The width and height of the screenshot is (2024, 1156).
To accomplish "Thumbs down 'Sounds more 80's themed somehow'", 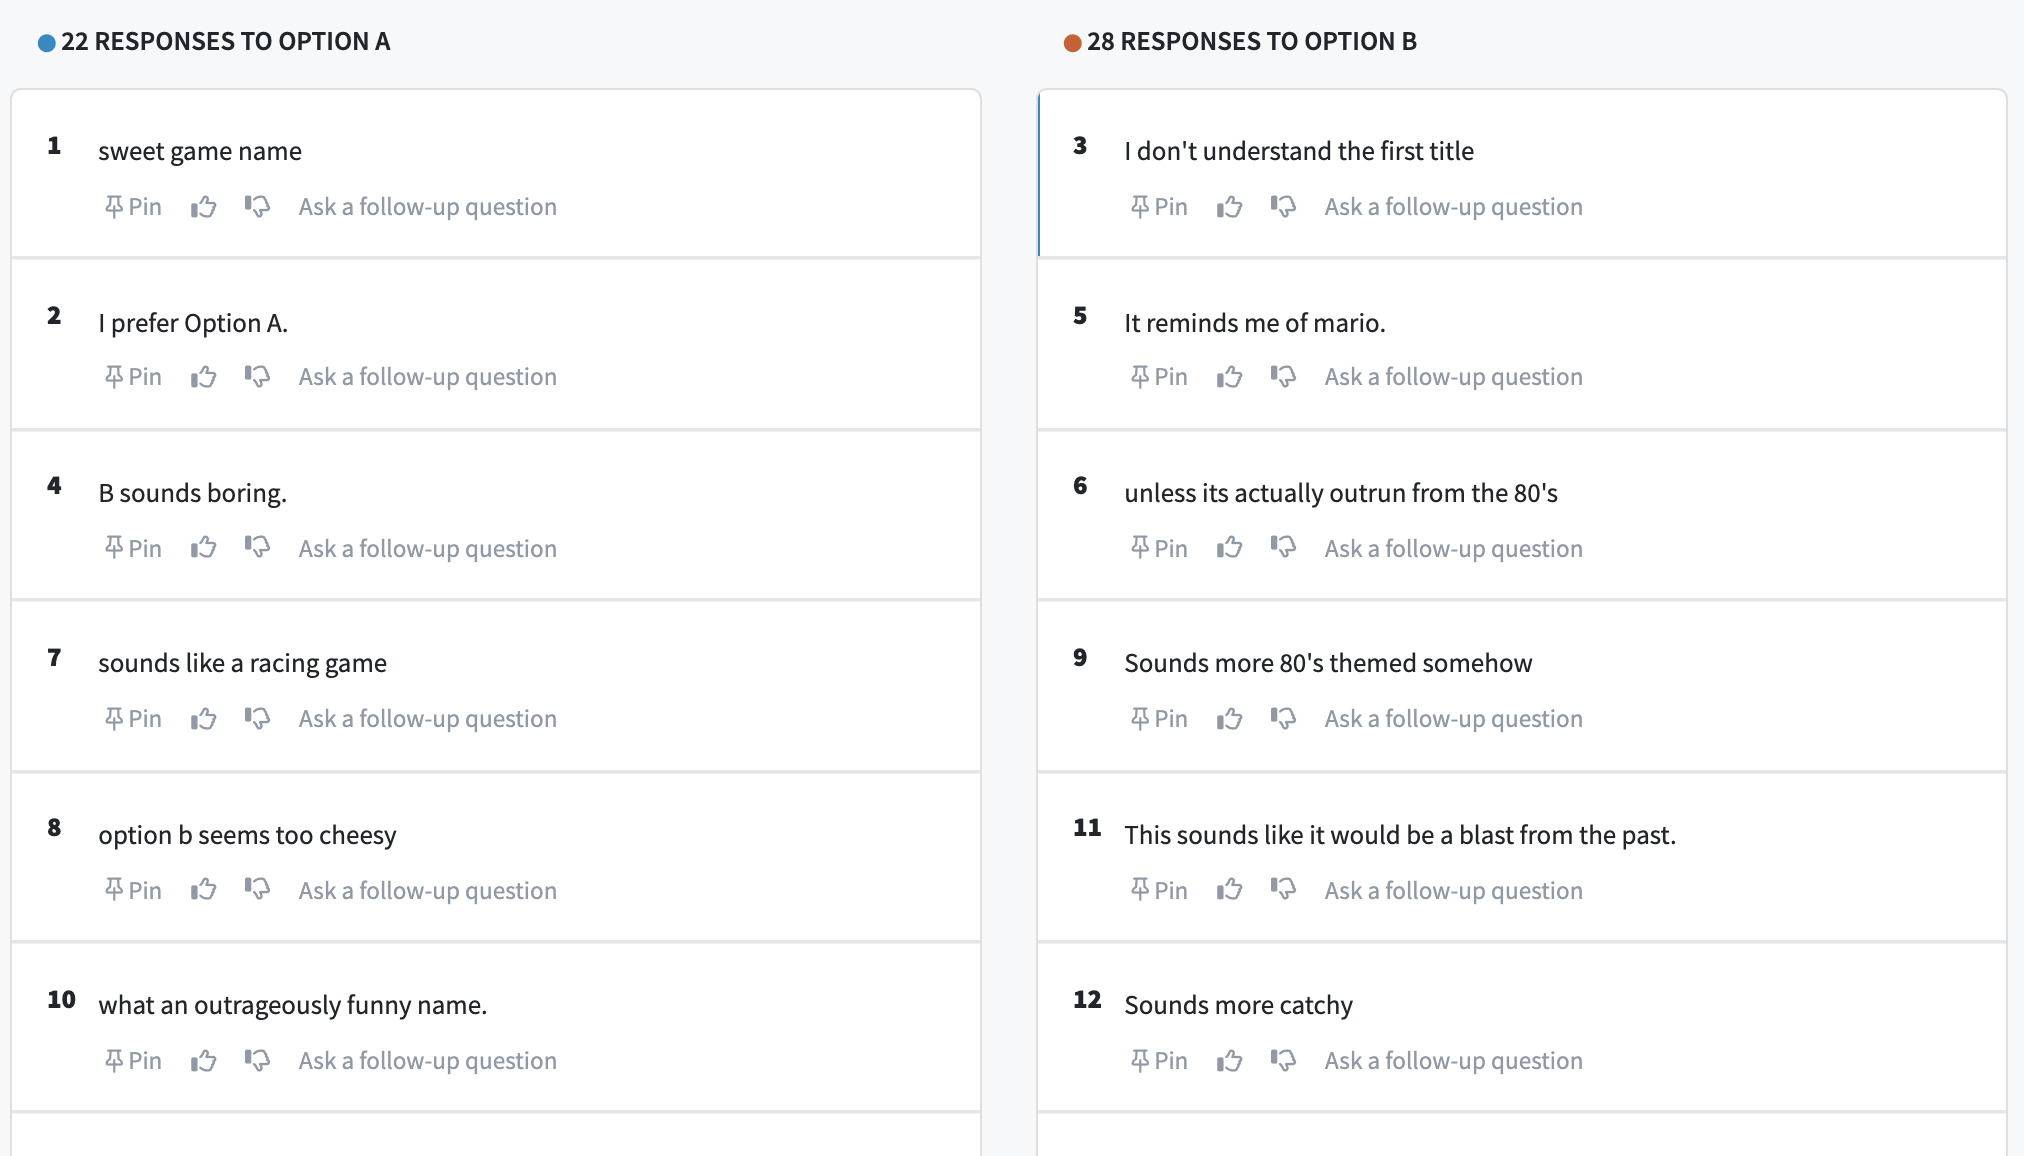I will pyautogui.click(x=1283, y=719).
